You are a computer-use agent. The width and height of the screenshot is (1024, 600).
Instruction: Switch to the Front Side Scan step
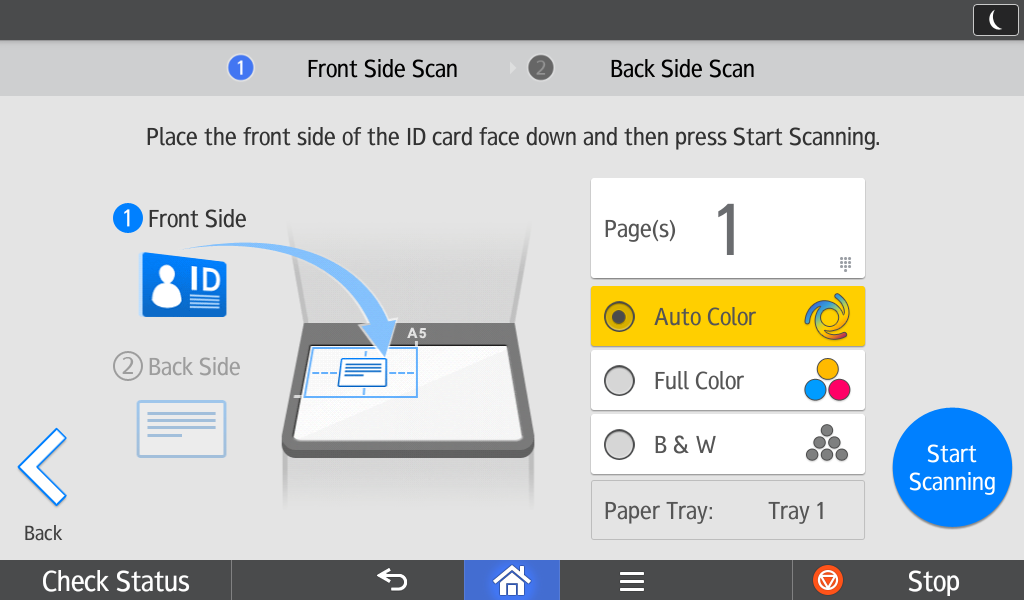[381, 69]
